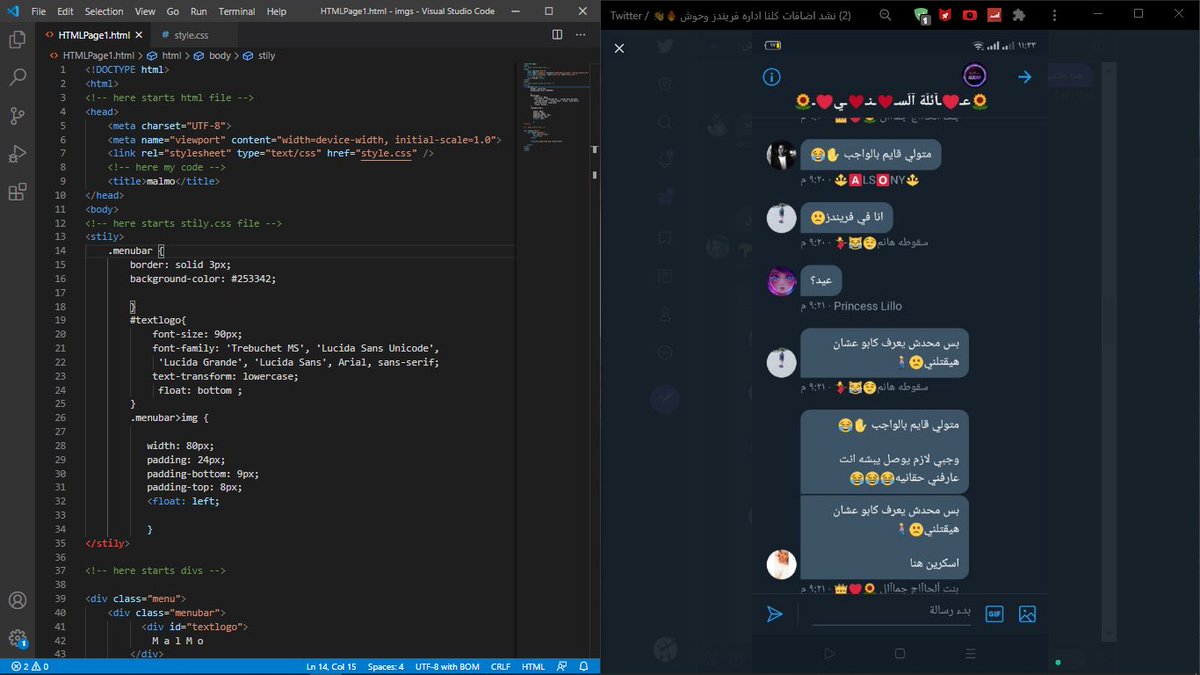
Task: Open the red fox-shaped browser extension
Action: (946, 15)
